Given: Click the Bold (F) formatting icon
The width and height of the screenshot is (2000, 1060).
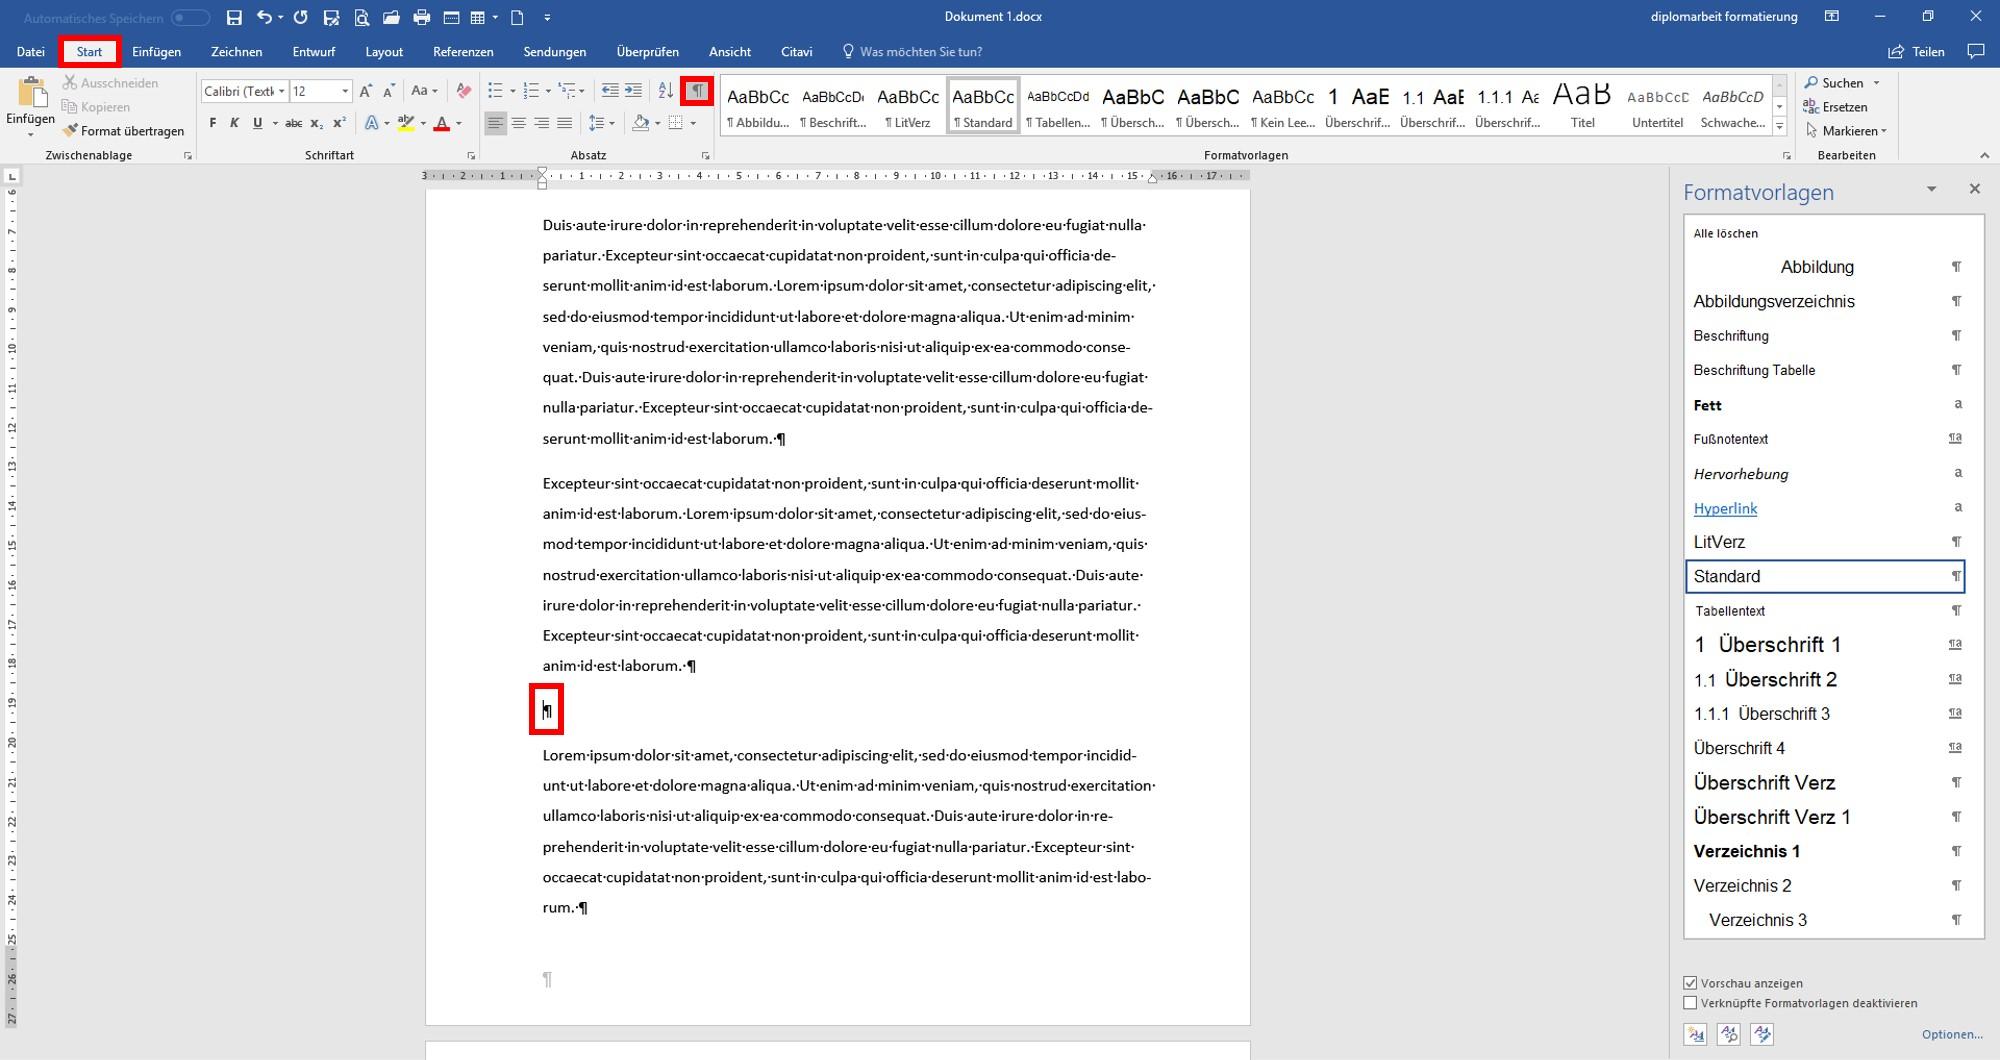Looking at the screenshot, I should pyautogui.click(x=213, y=123).
